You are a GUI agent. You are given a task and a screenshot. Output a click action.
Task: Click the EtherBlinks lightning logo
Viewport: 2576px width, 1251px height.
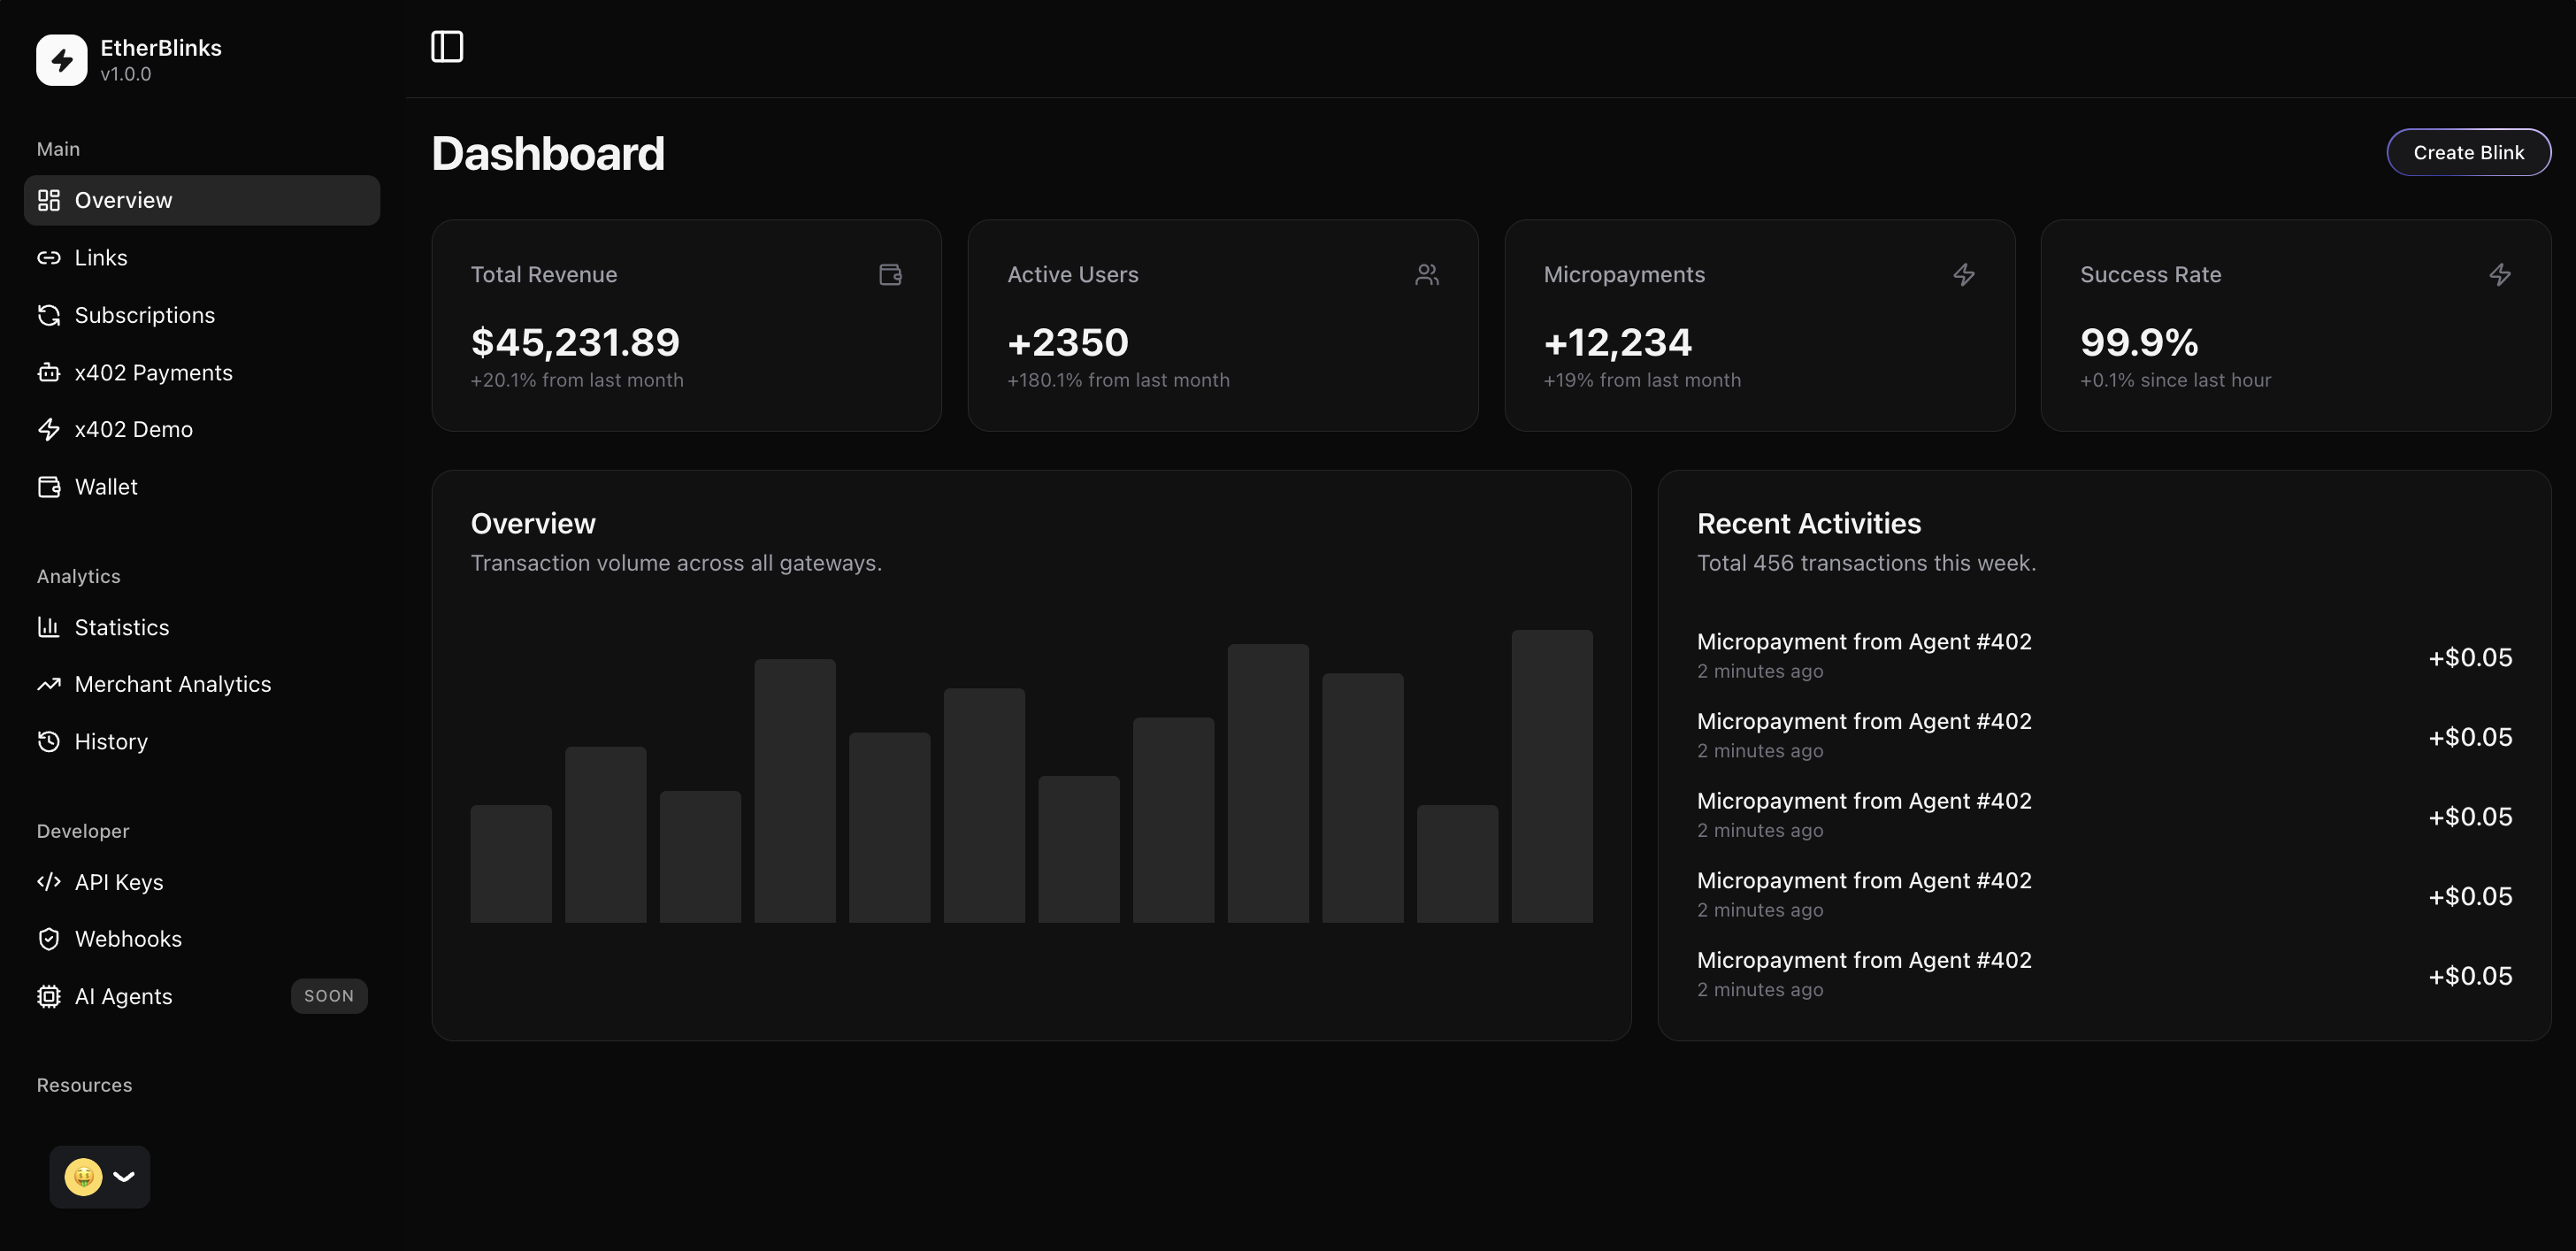[x=62, y=60]
